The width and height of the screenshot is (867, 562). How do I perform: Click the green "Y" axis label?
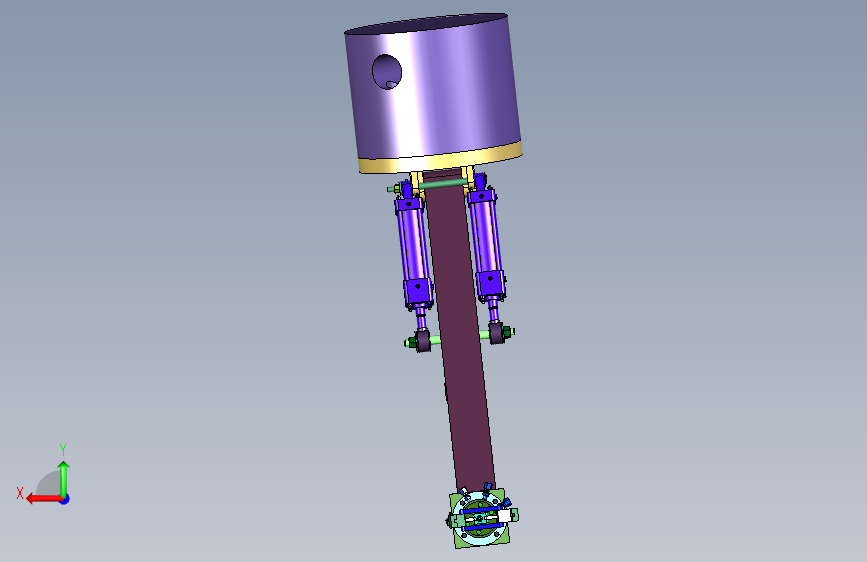tap(63, 450)
